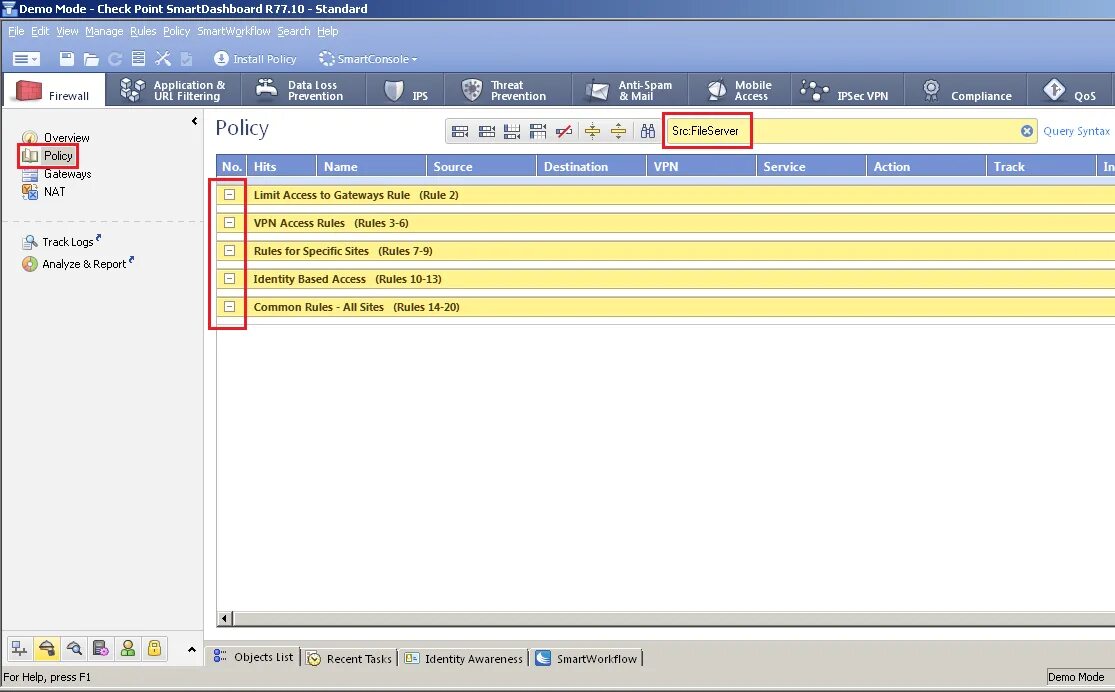Click the network objects icon in bottom toolbar
Image resolution: width=1115 pixels, height=692 pixels.
point(19,648)
